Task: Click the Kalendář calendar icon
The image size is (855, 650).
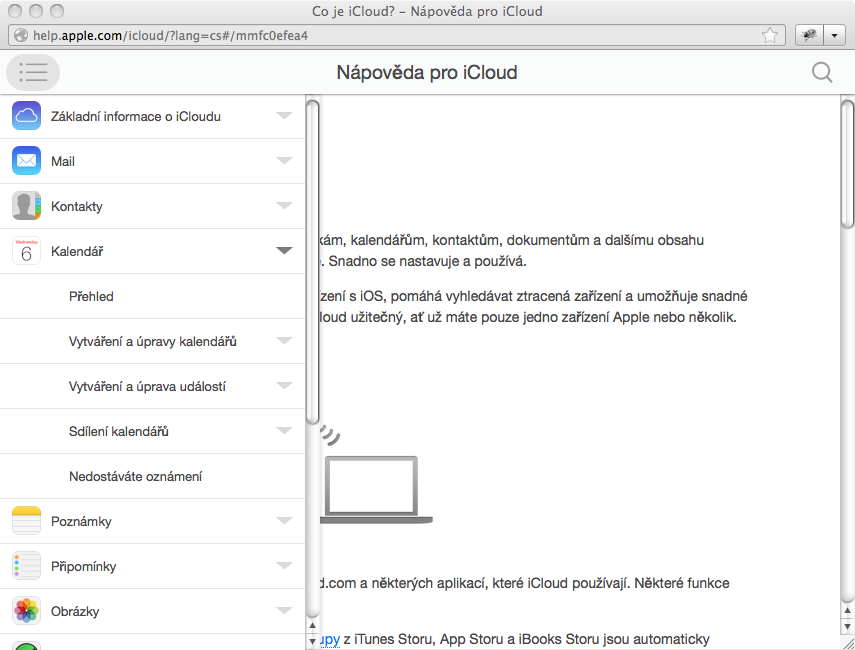Action: pyautogui.click(x=26, y=251)
